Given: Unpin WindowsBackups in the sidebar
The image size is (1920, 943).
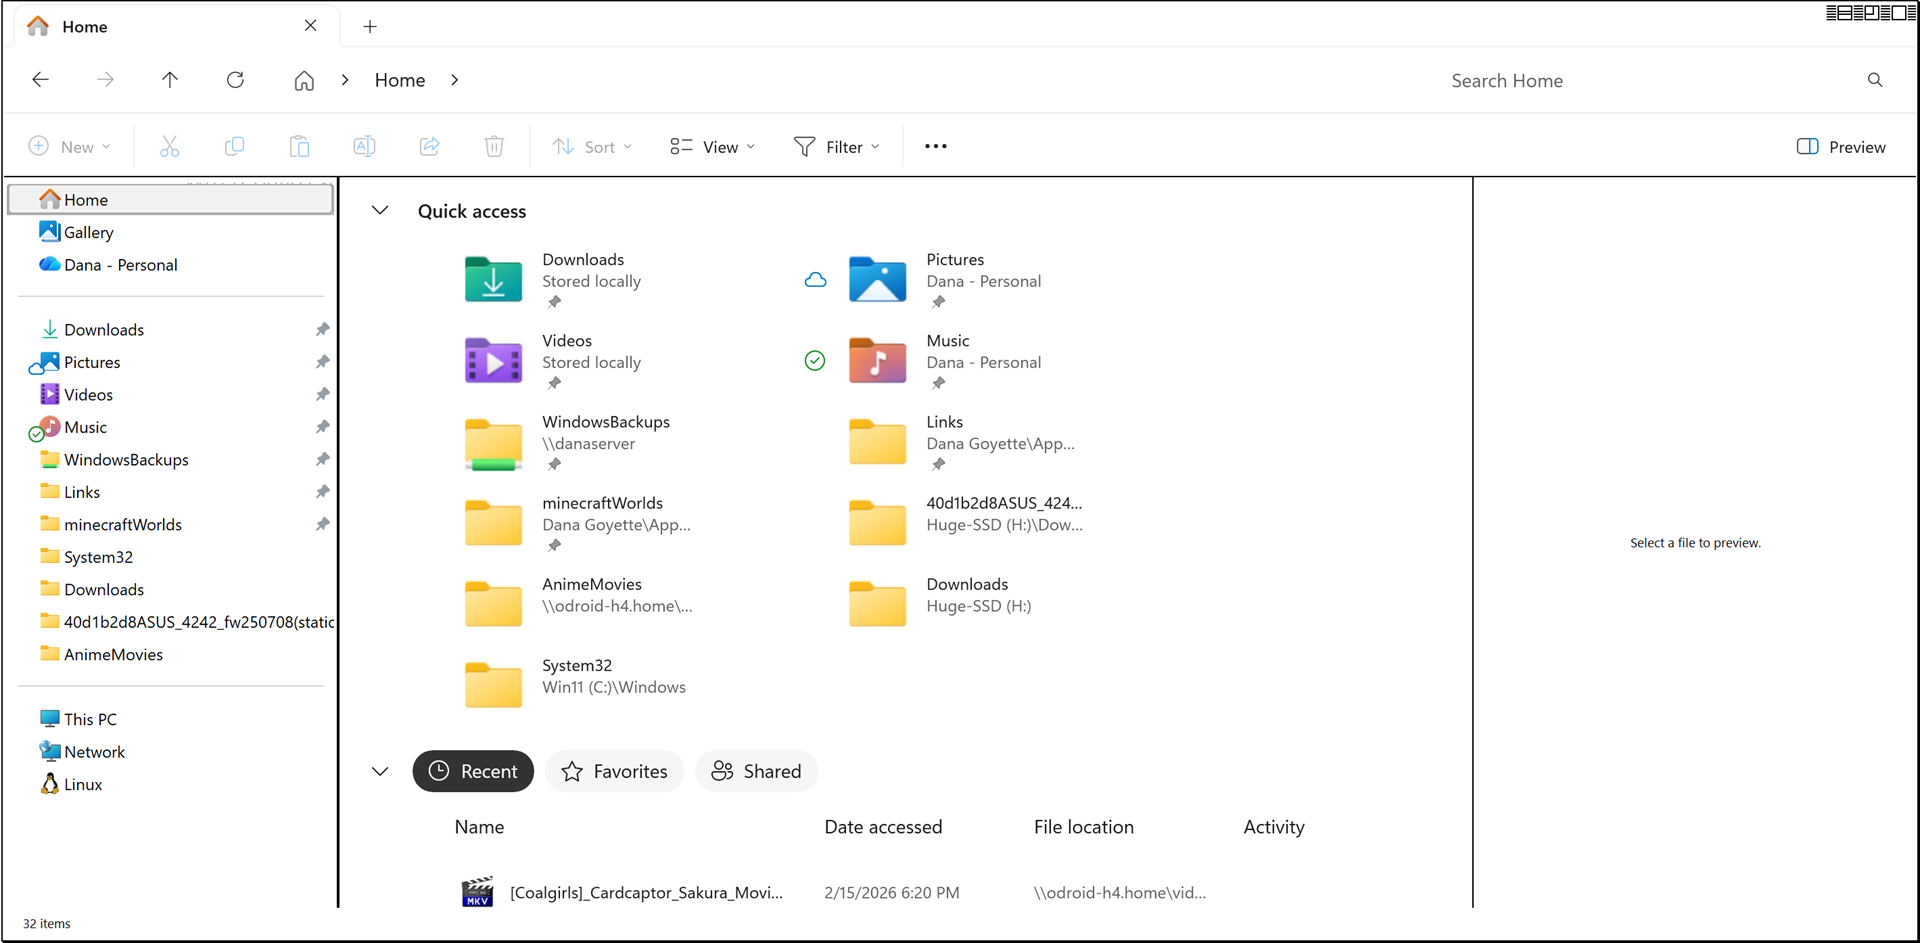Looking at the screenshot, I should (322, 460).
